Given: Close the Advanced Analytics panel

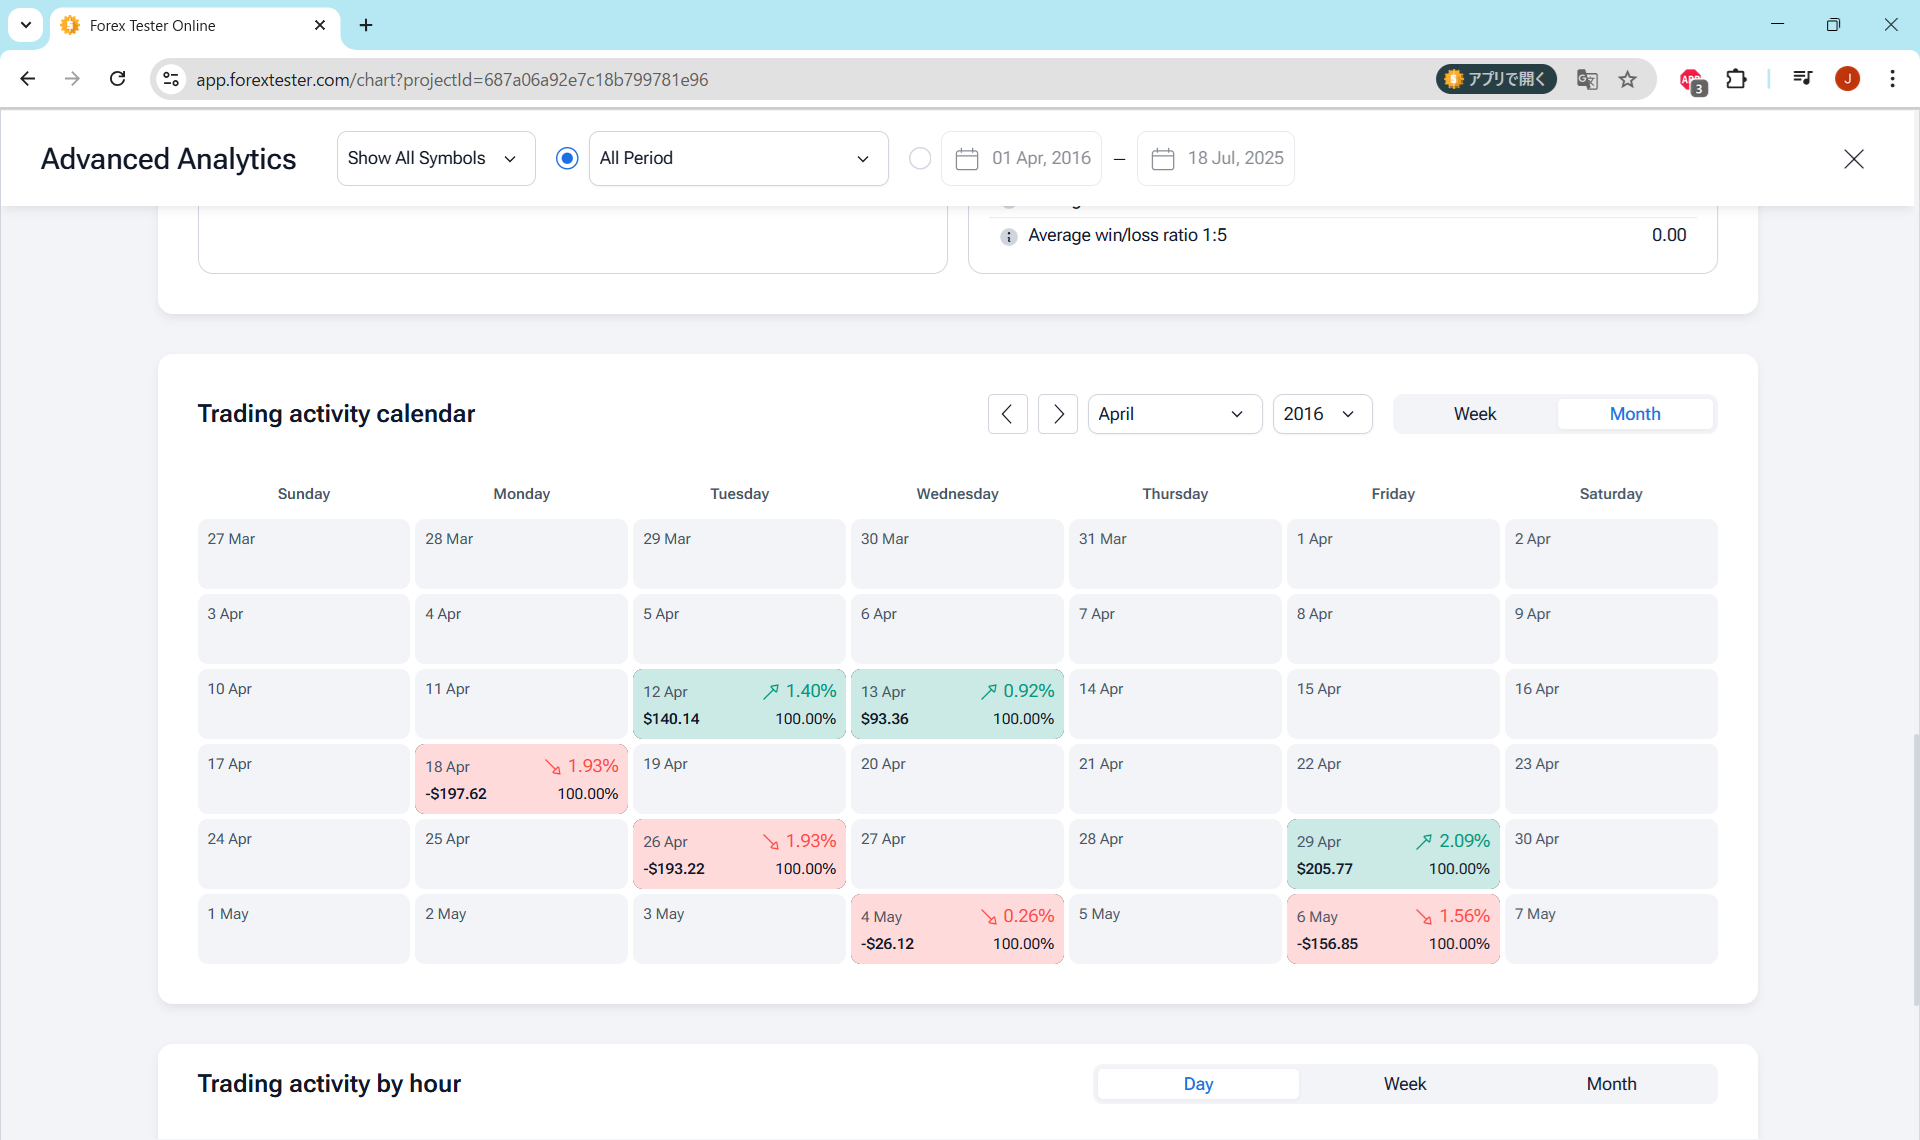Looking at the screenshot, I should (x=1853, y=159).
